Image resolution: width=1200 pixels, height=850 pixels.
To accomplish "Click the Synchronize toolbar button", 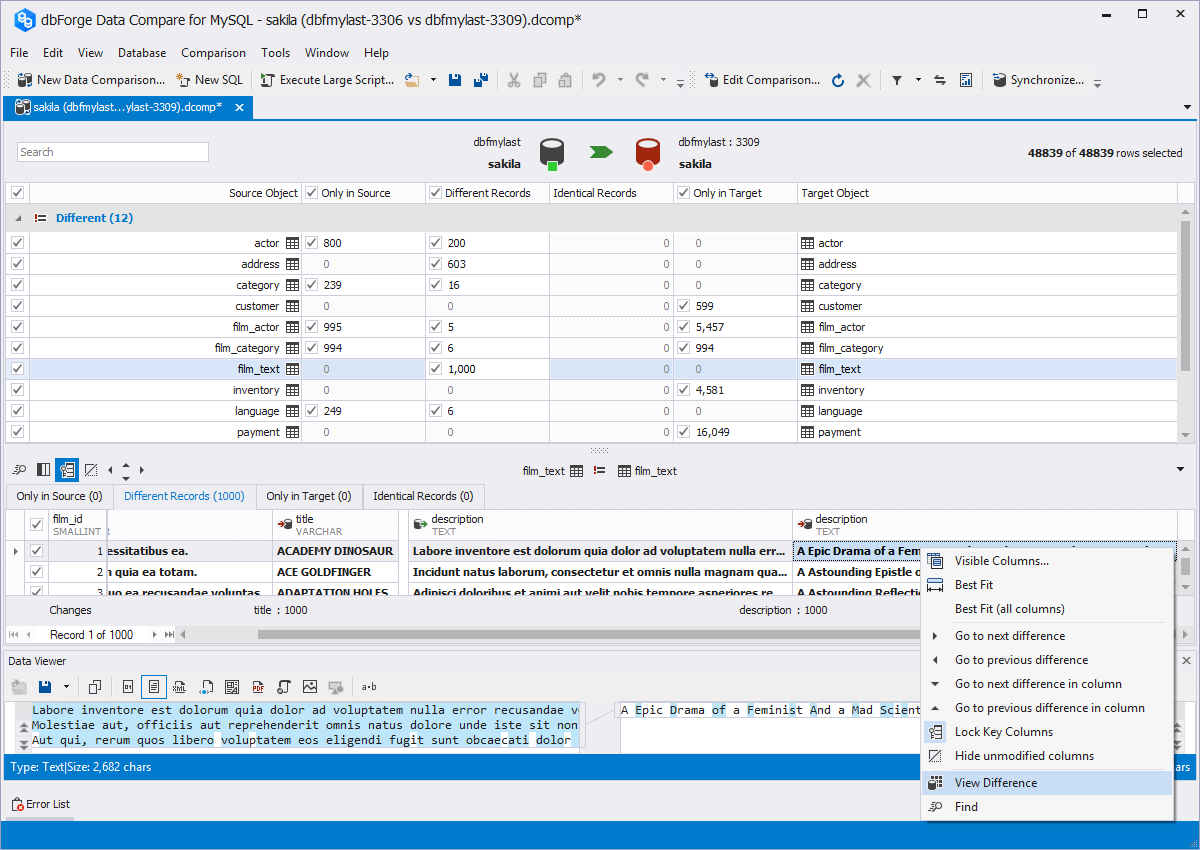I will pos(1038,80).
